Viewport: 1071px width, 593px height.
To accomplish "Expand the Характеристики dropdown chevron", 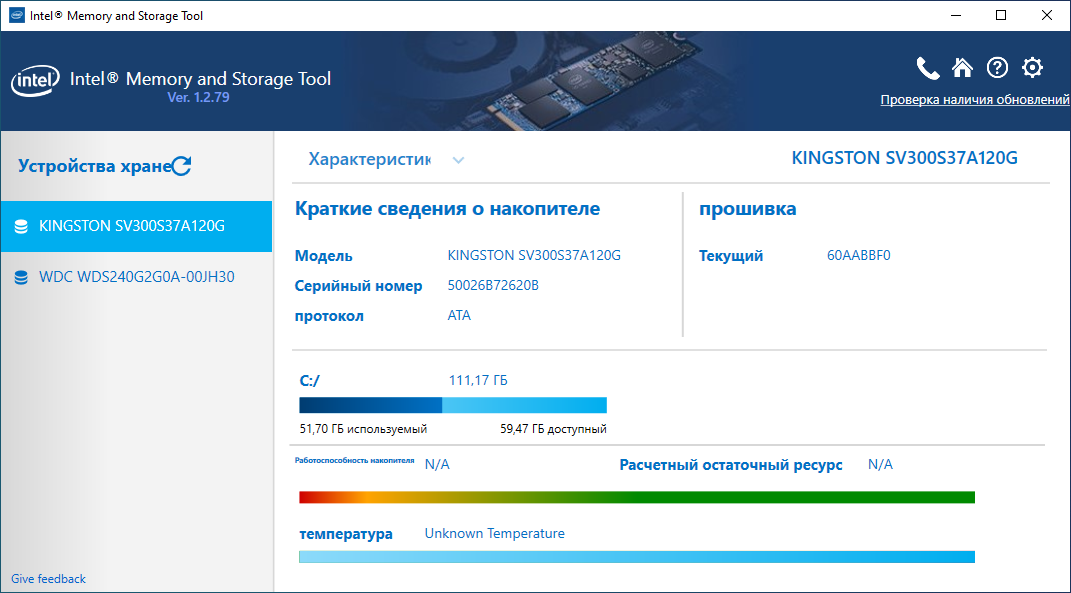I will click(x=458, y=161).
